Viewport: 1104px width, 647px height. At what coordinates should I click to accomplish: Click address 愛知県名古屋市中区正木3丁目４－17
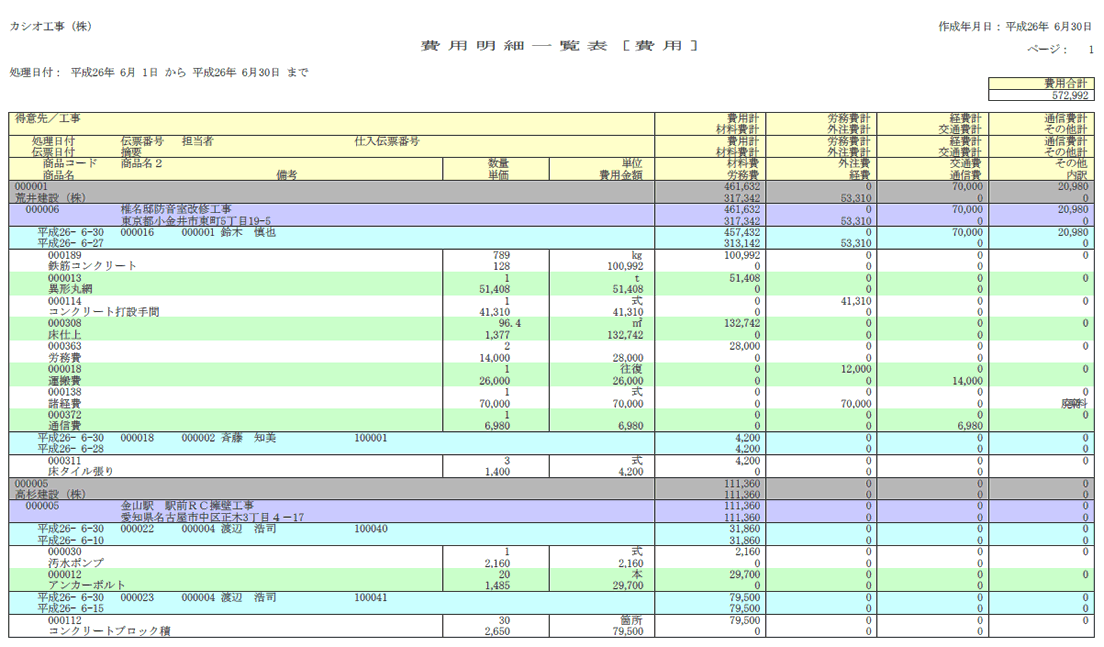click(213, 517)
